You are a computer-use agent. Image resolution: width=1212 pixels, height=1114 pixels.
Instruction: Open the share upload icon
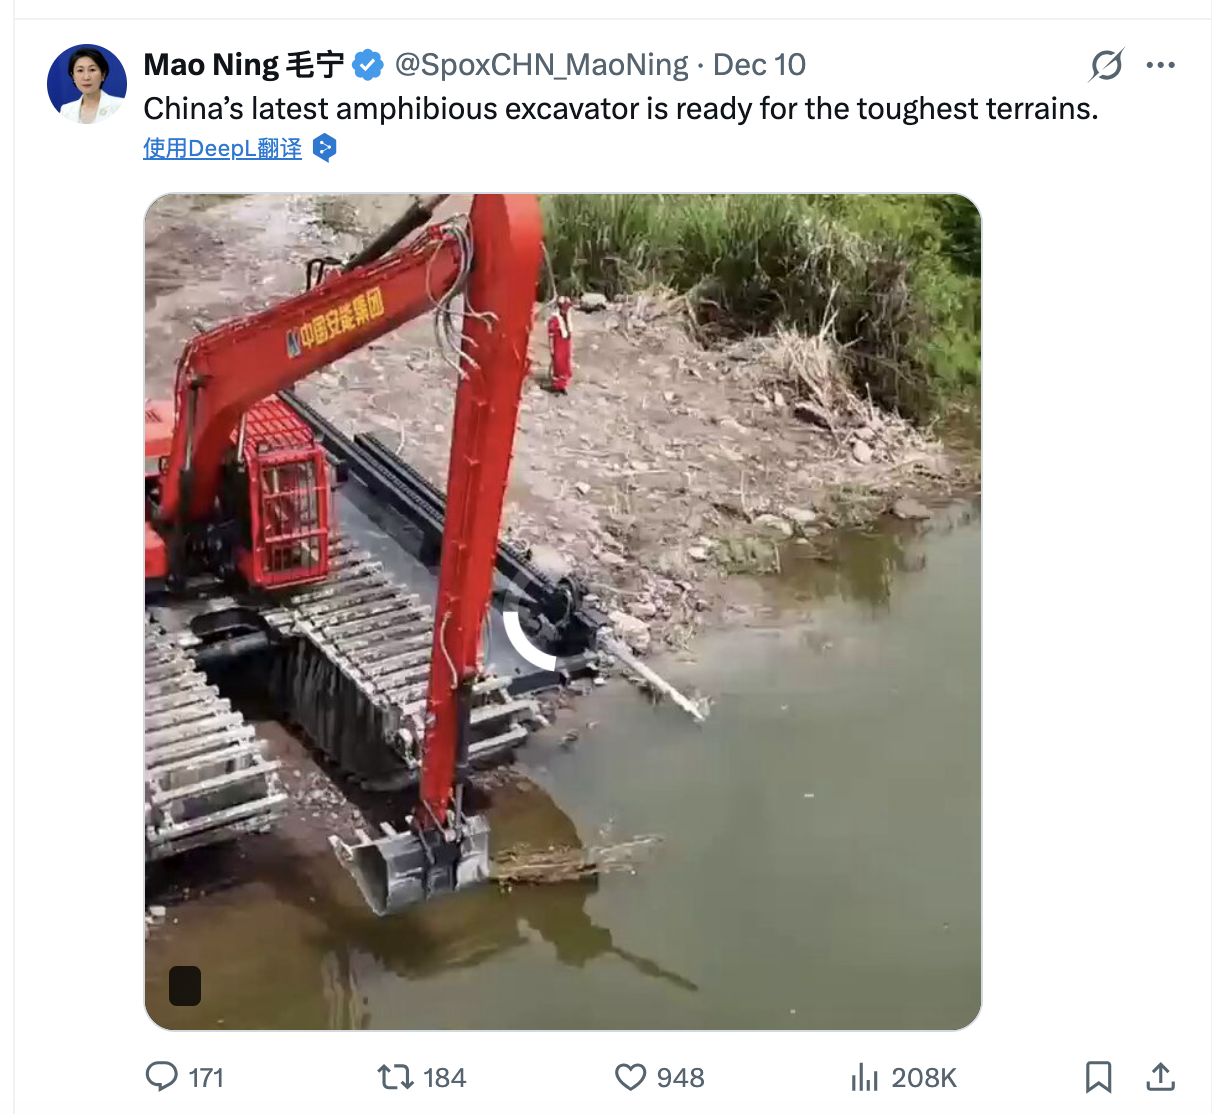1160,1078
